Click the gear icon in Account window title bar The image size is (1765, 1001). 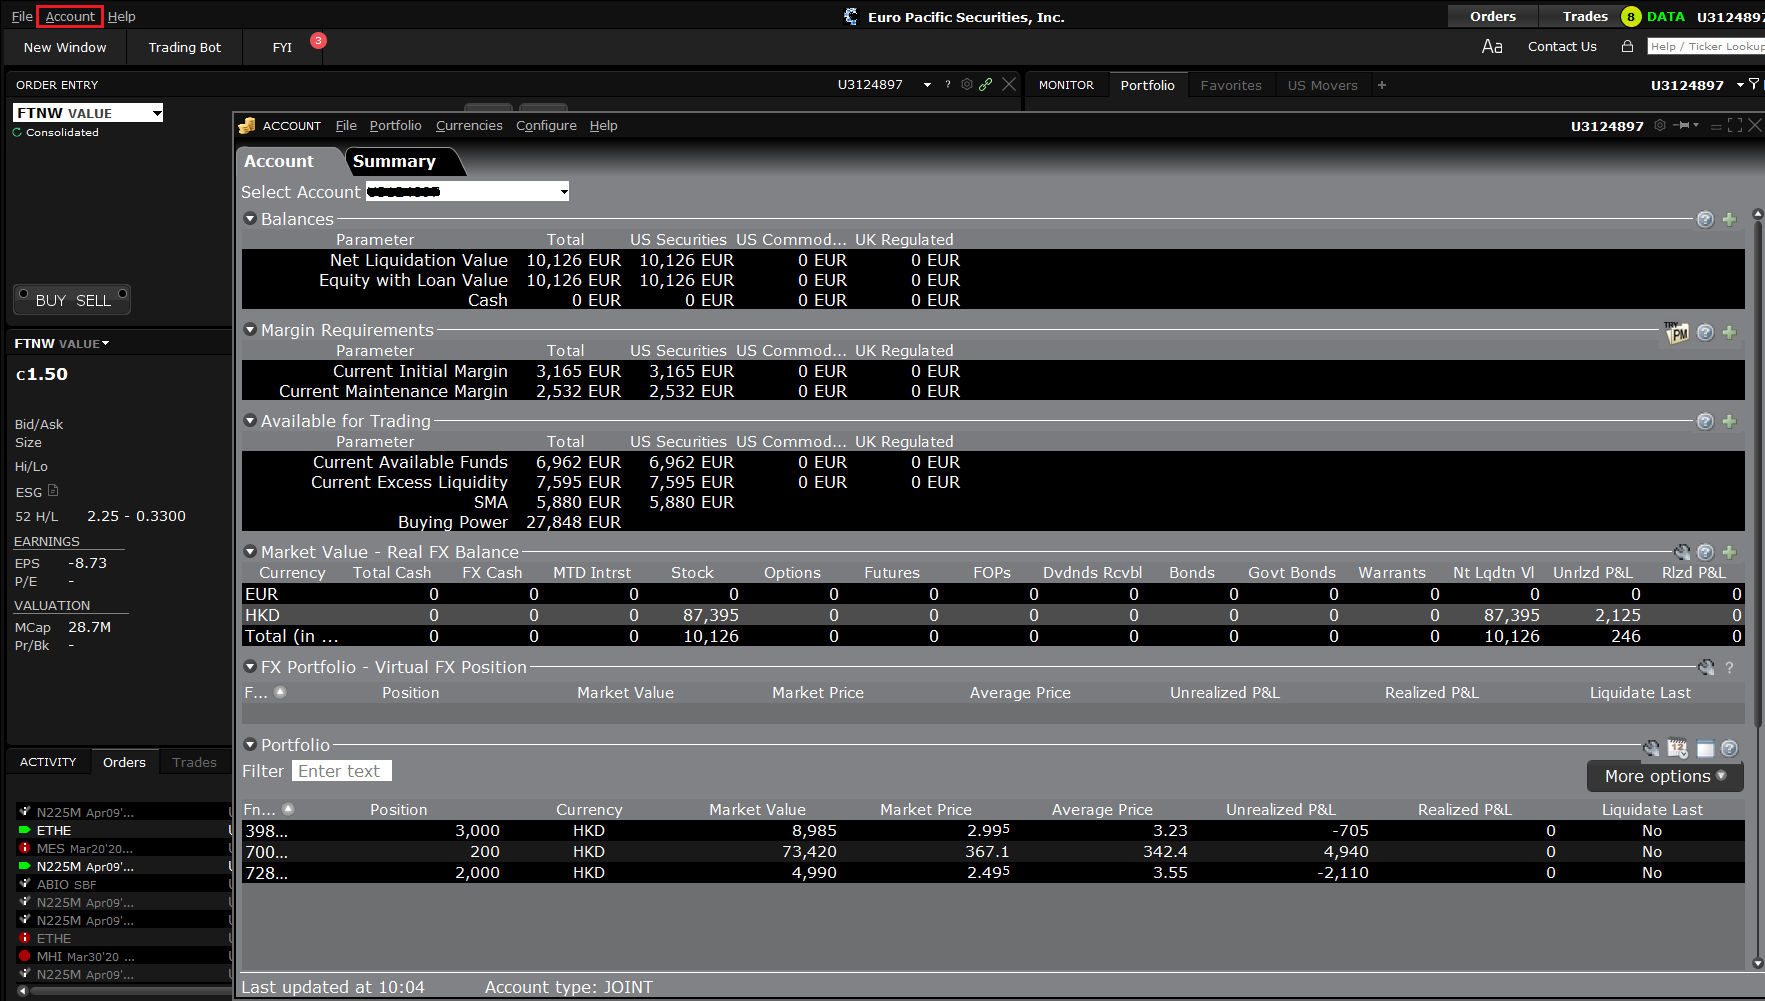coord(1660,126)
